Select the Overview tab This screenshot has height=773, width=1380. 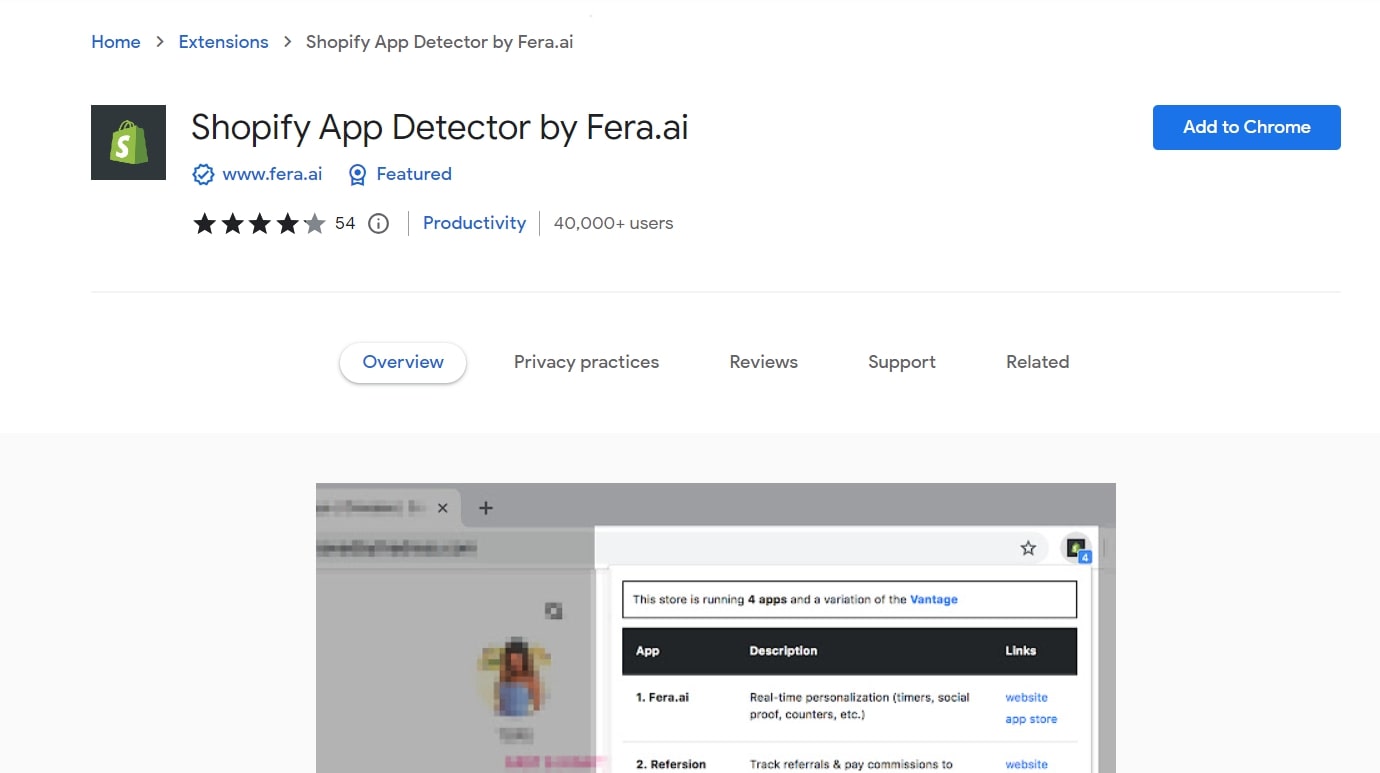point(403,362)
